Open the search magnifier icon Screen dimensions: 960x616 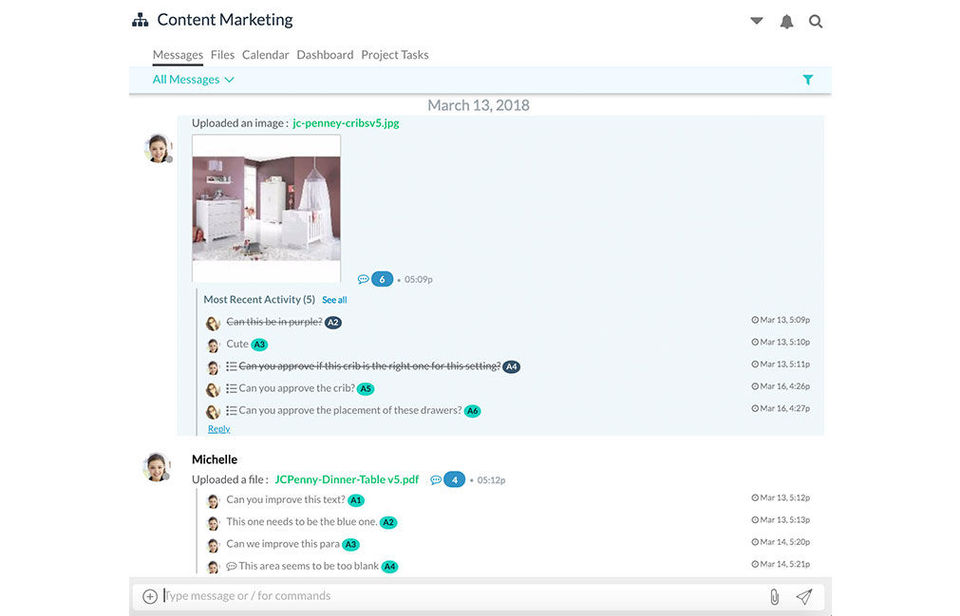point(816,21)
